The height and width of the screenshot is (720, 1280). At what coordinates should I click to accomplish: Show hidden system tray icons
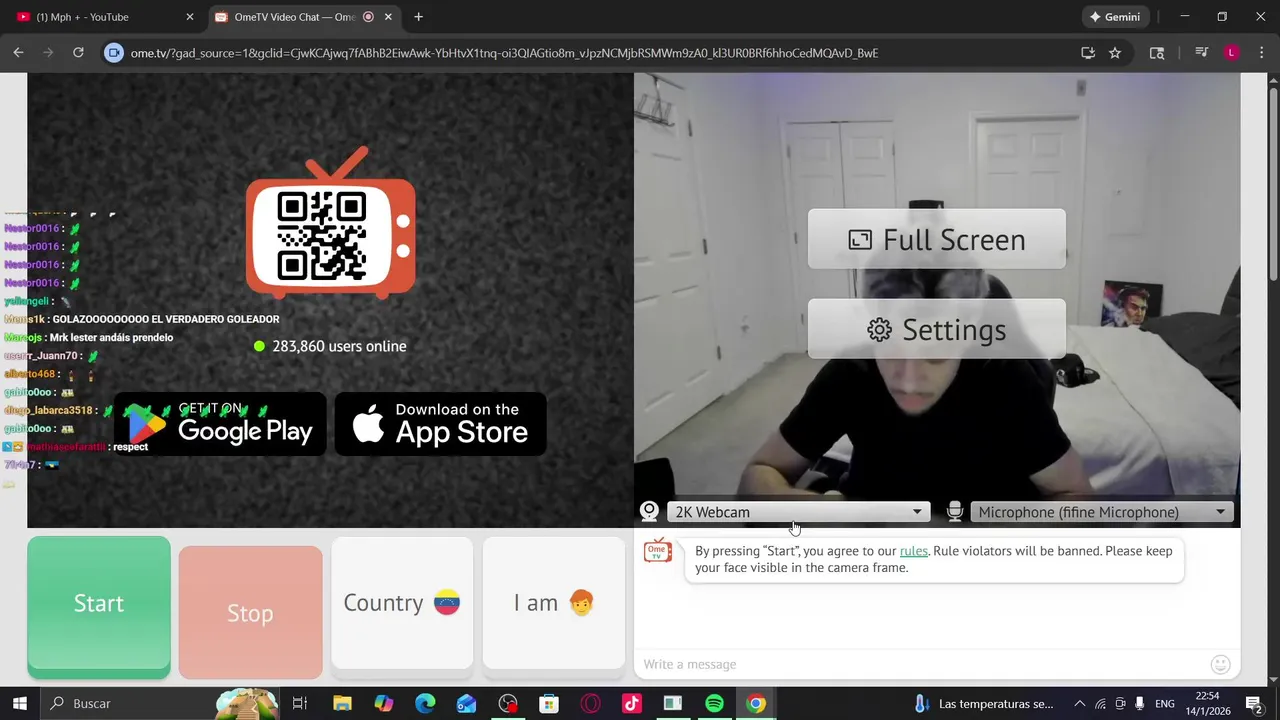pos(1079,703)
